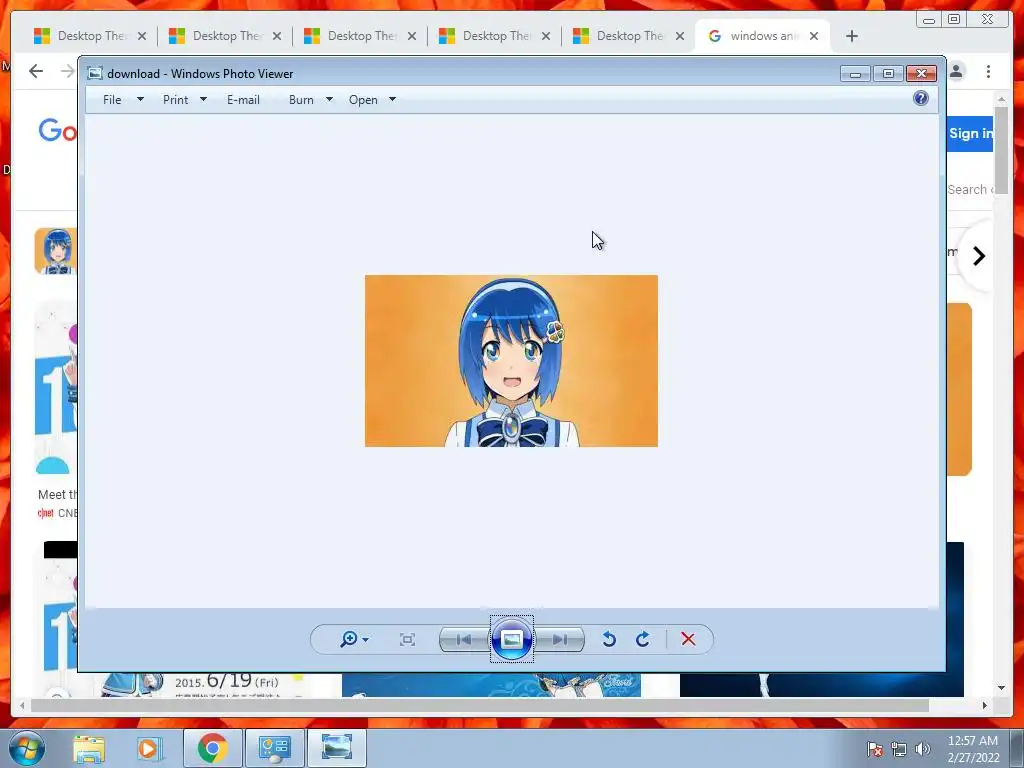Start the slide show
Image resolution: width=1024 pixels, height=768 pixels.
(511, 639)
